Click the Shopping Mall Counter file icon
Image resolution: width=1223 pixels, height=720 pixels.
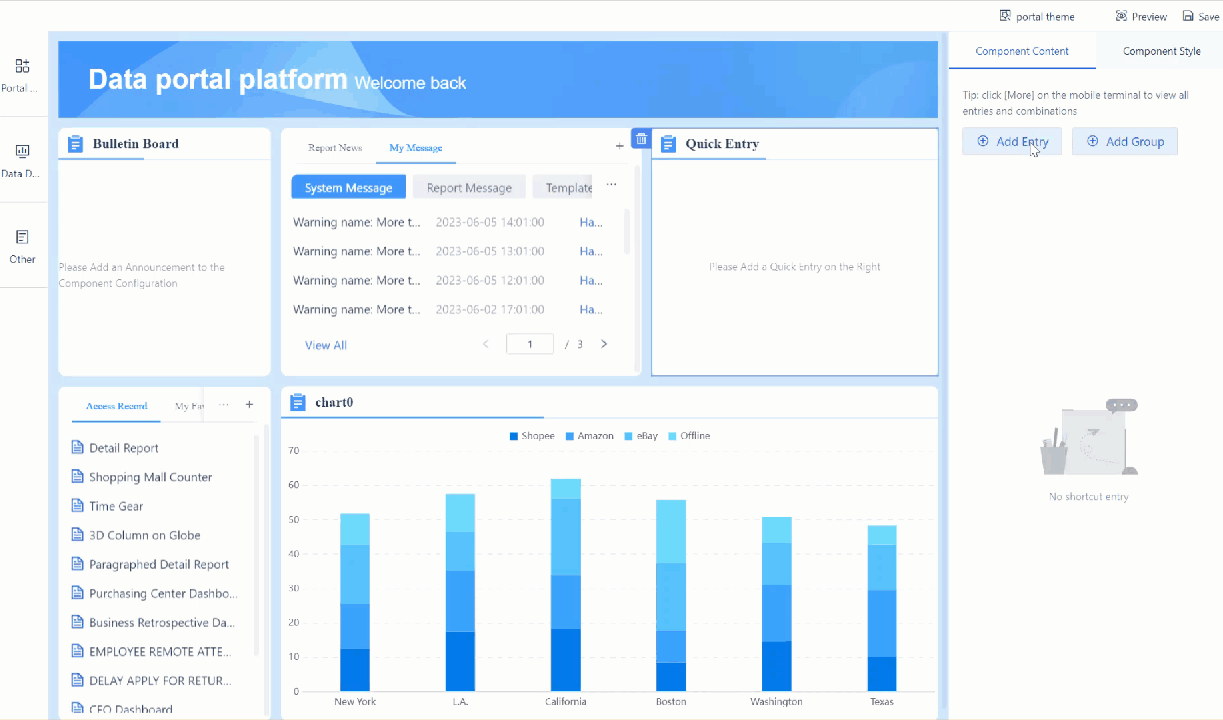pos(77,476)
